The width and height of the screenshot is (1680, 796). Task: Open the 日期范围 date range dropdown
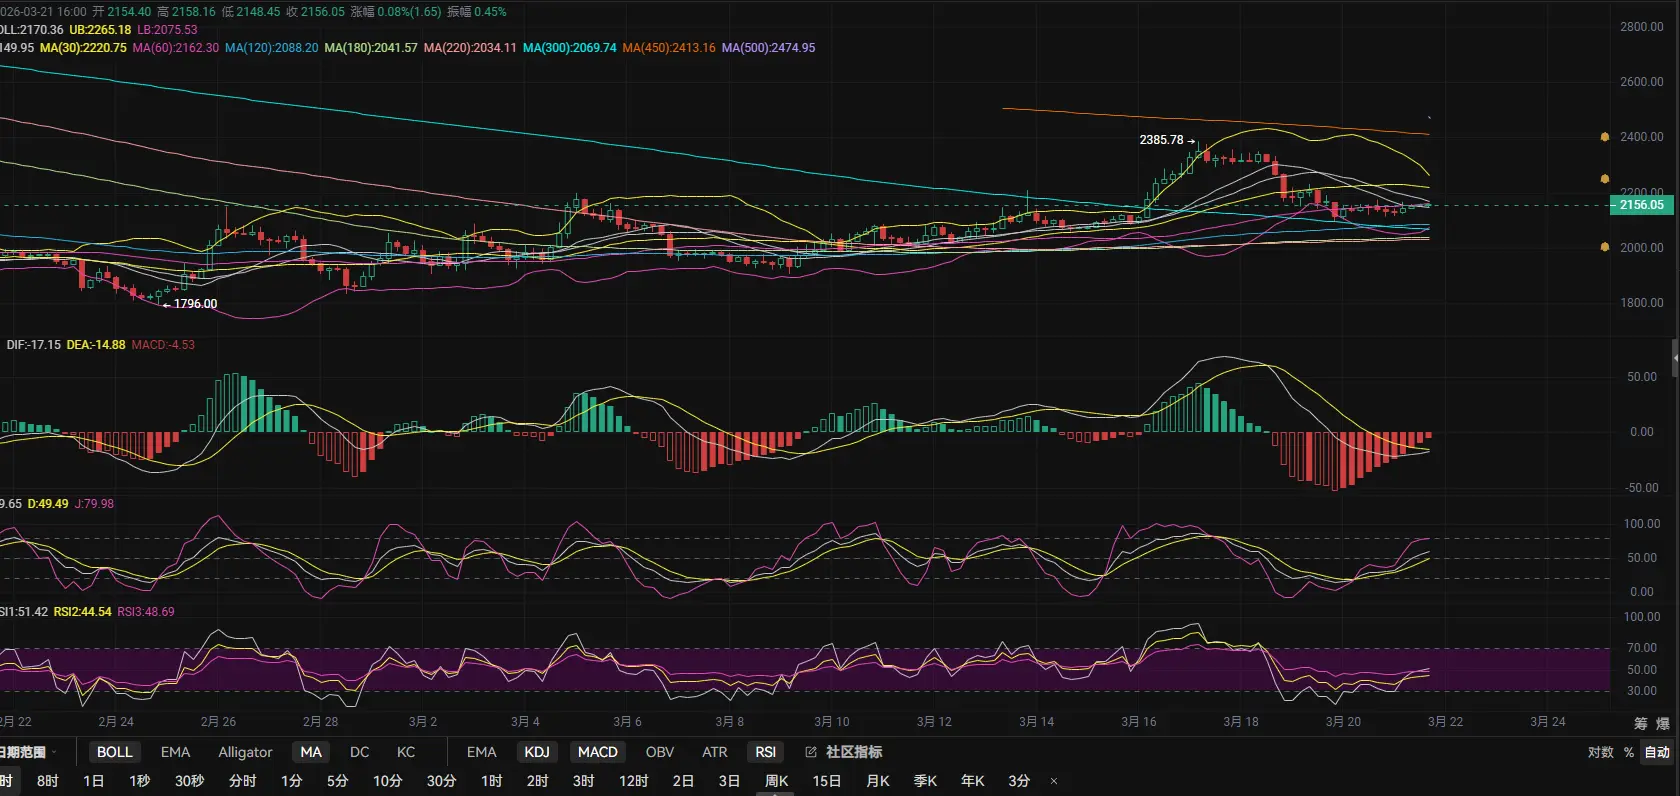[25, 752]
